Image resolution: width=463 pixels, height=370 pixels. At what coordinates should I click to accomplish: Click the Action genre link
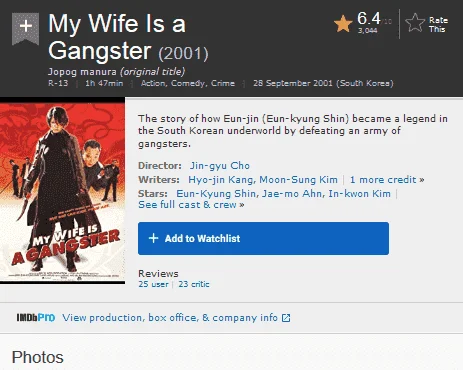(153, 83)
